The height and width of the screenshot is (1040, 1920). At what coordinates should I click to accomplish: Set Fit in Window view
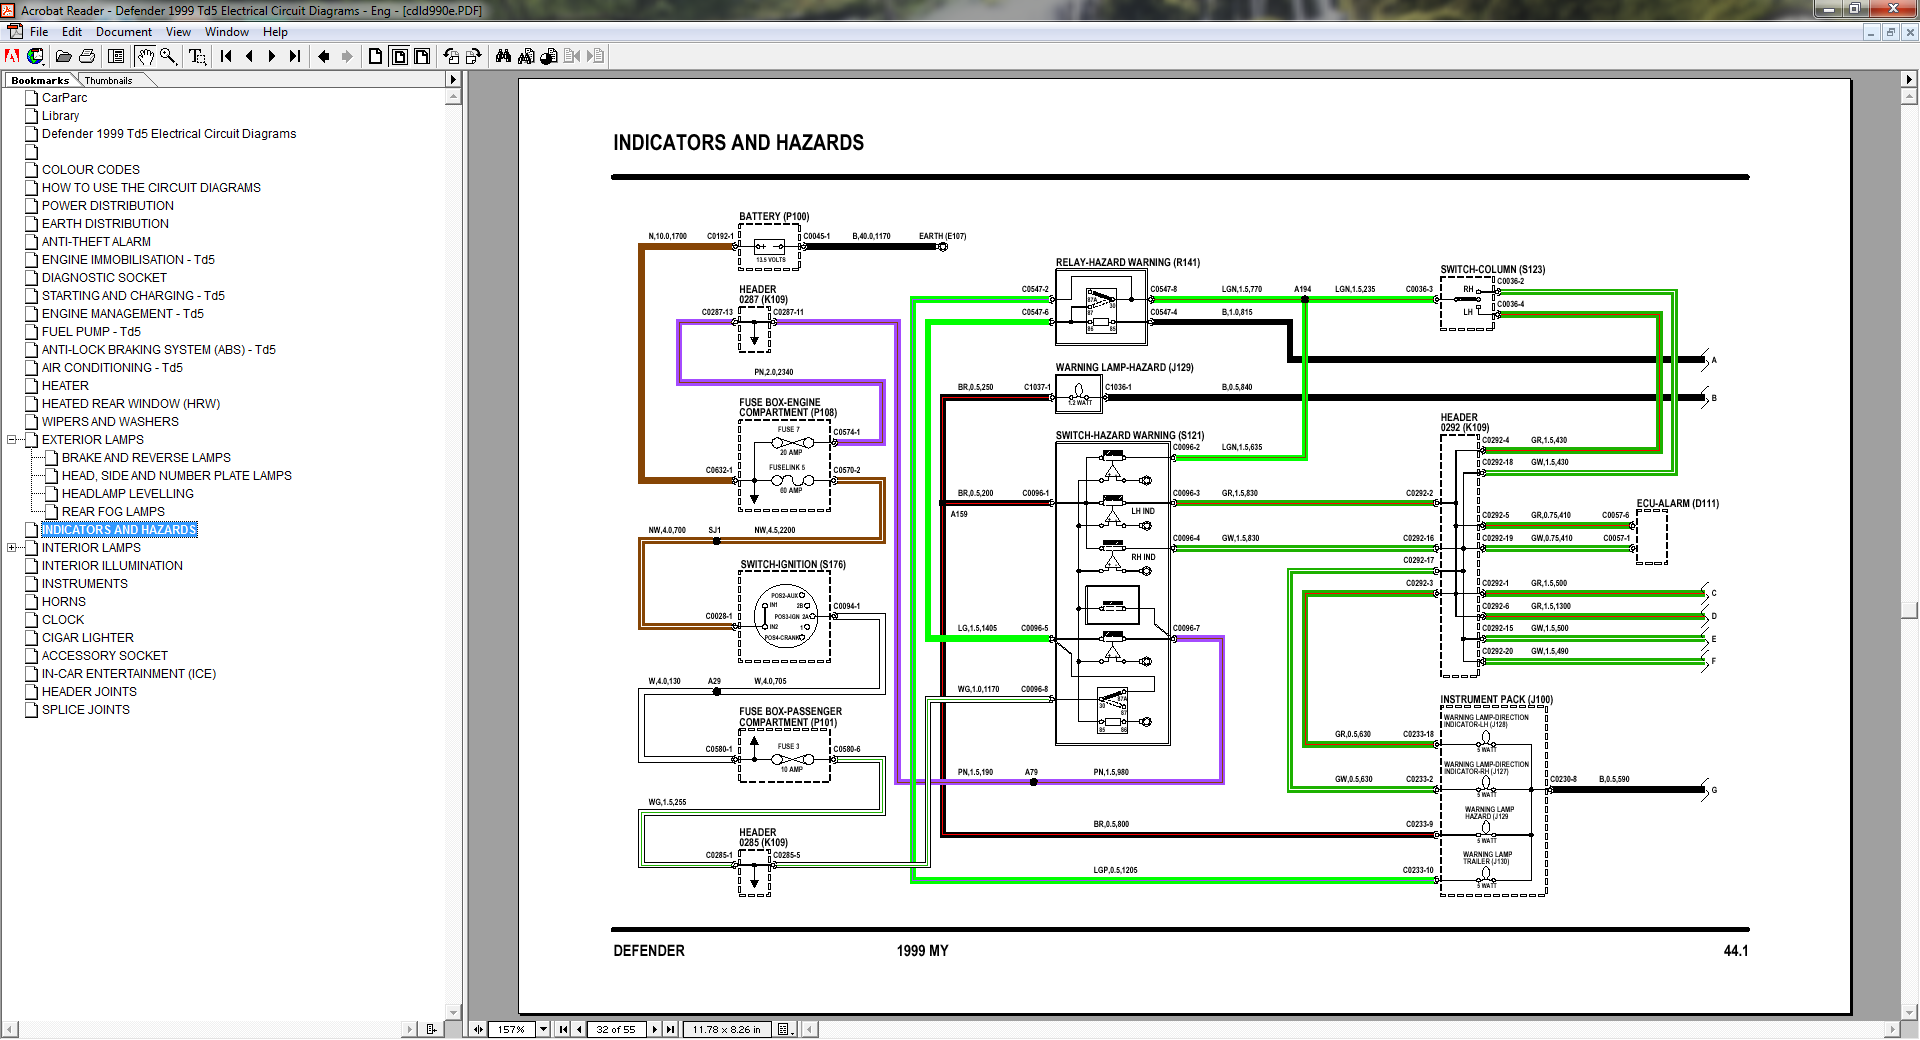pyautogui.click(x=399, y=56)
